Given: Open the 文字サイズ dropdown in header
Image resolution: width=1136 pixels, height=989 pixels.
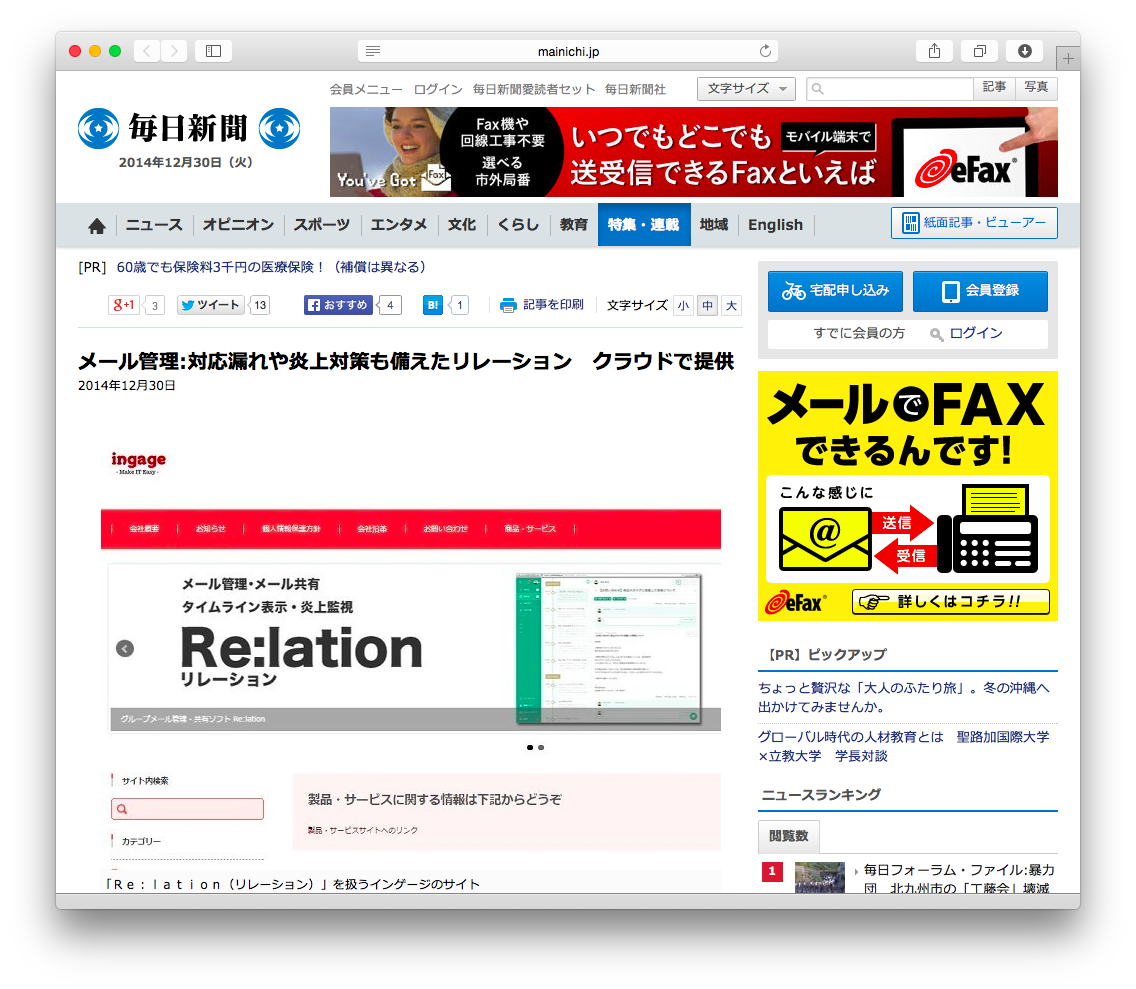Looking at the screenshot, I should click(746, 88).
